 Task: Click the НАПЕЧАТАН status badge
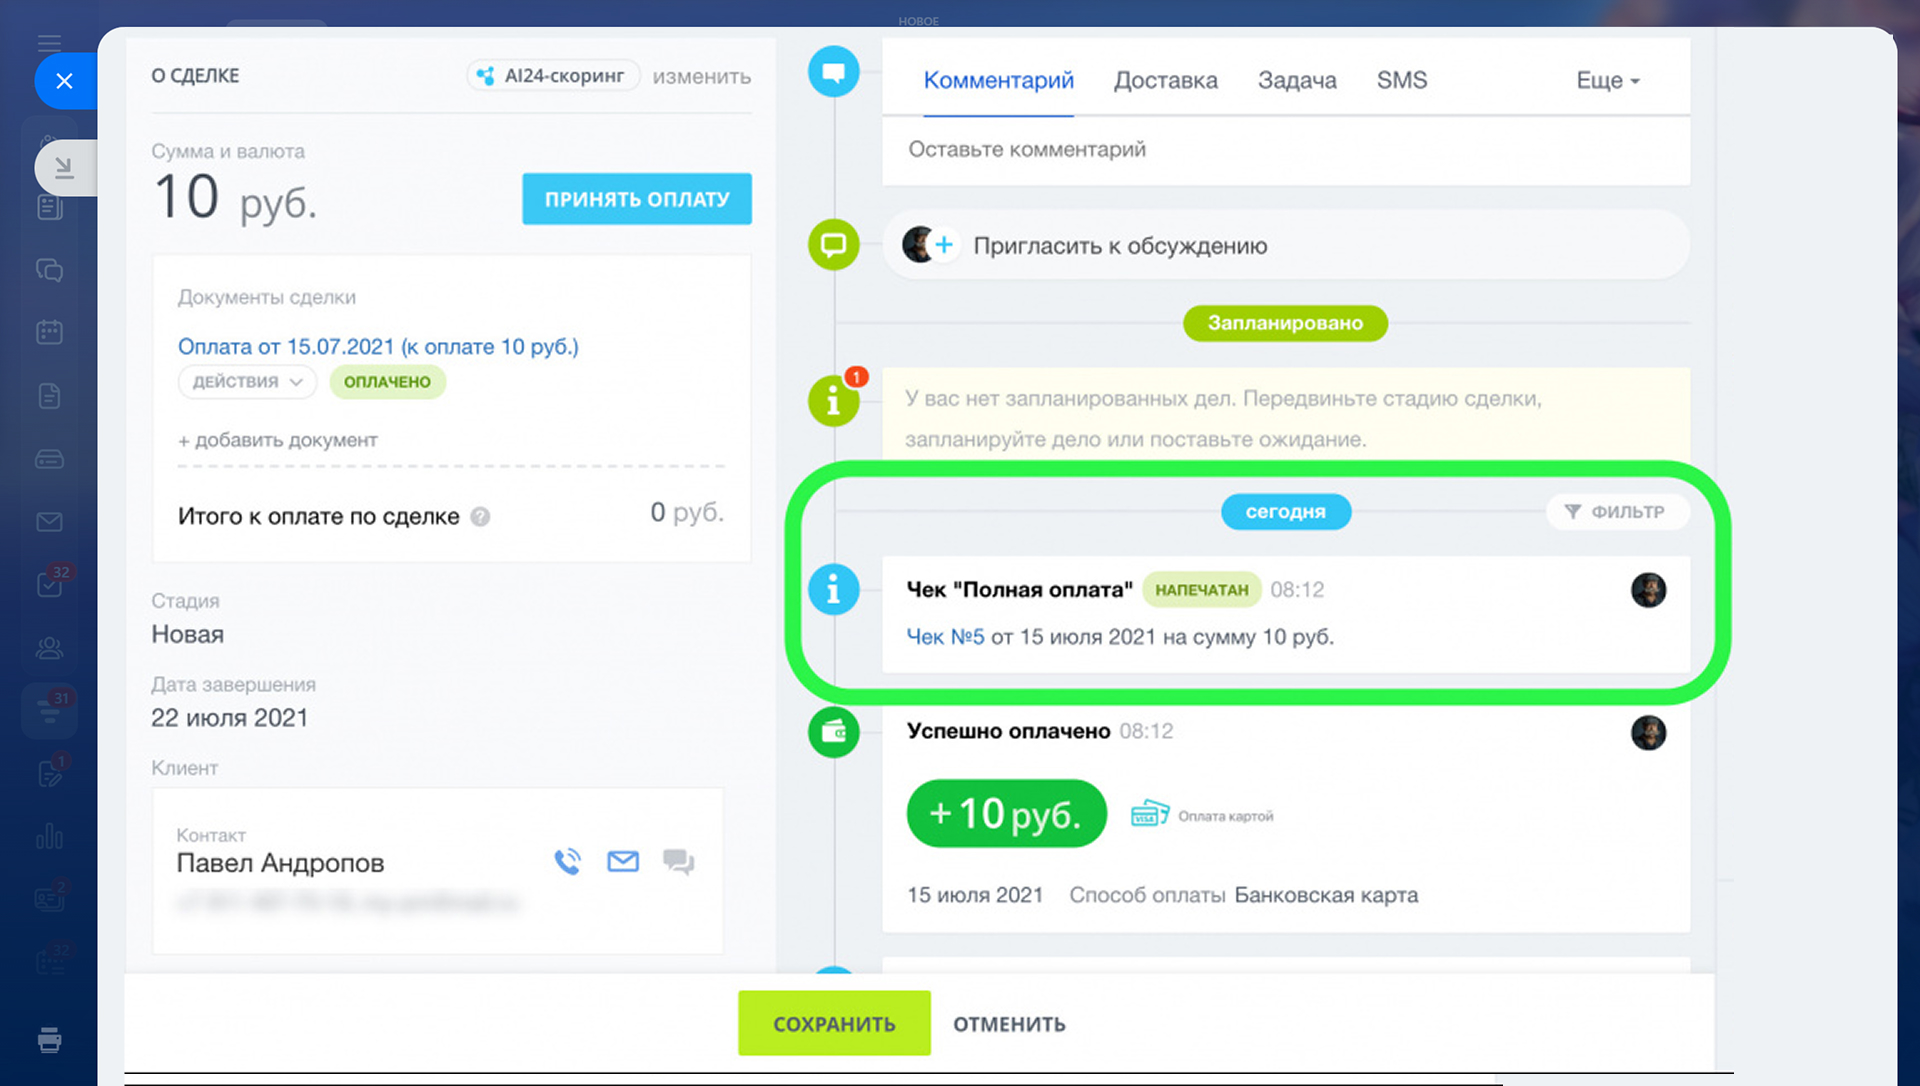click(x=1201, y=590)
